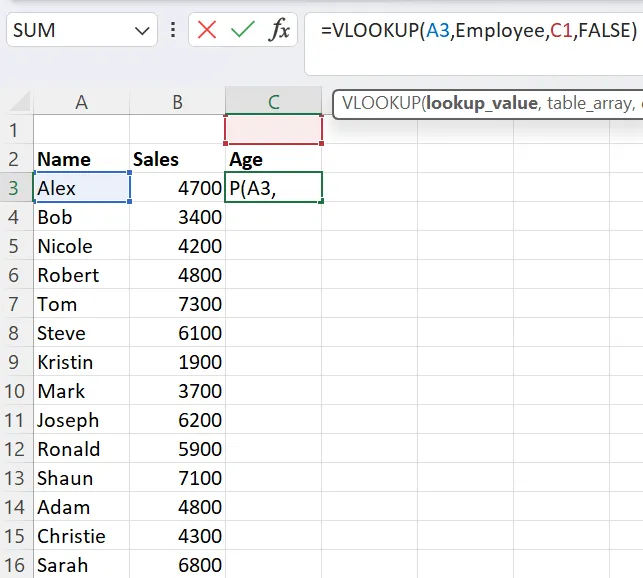Image resolution: width=643 pixels, height=578 pixels.
Task: Select row 3 header
Action: coord(16,188)
